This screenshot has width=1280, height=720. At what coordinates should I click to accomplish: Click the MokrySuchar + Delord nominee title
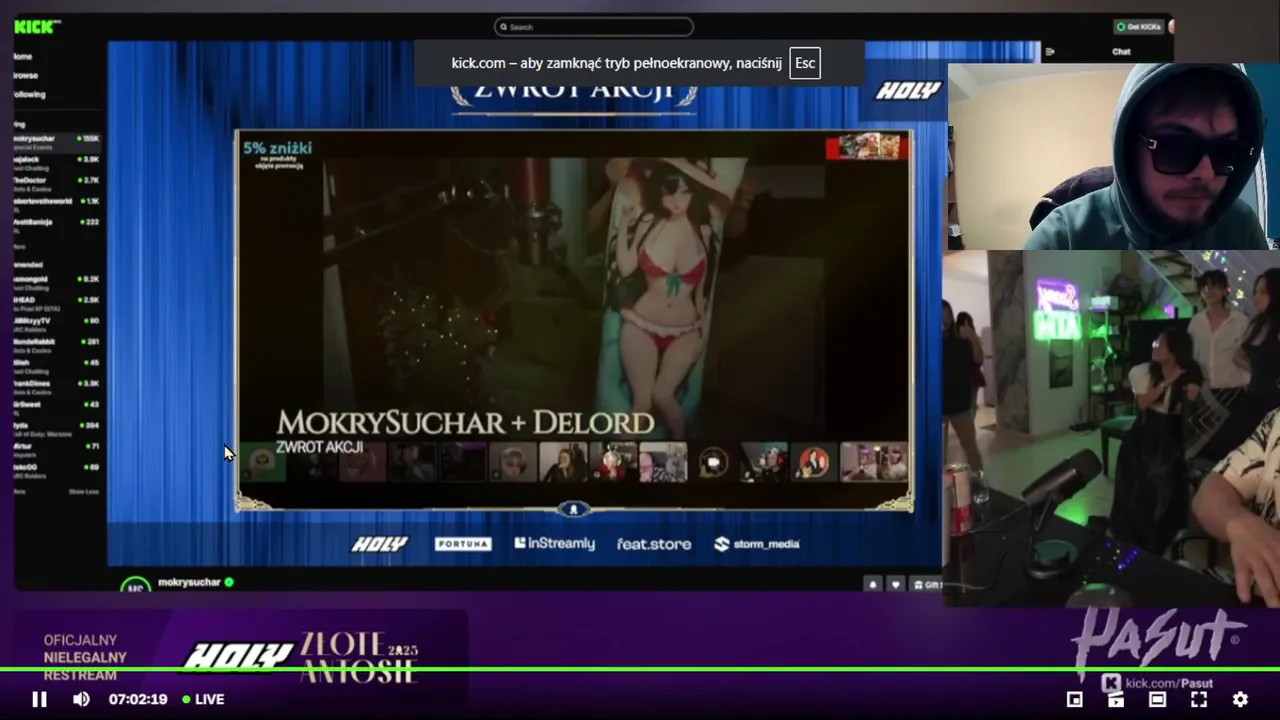pos(465,422)
